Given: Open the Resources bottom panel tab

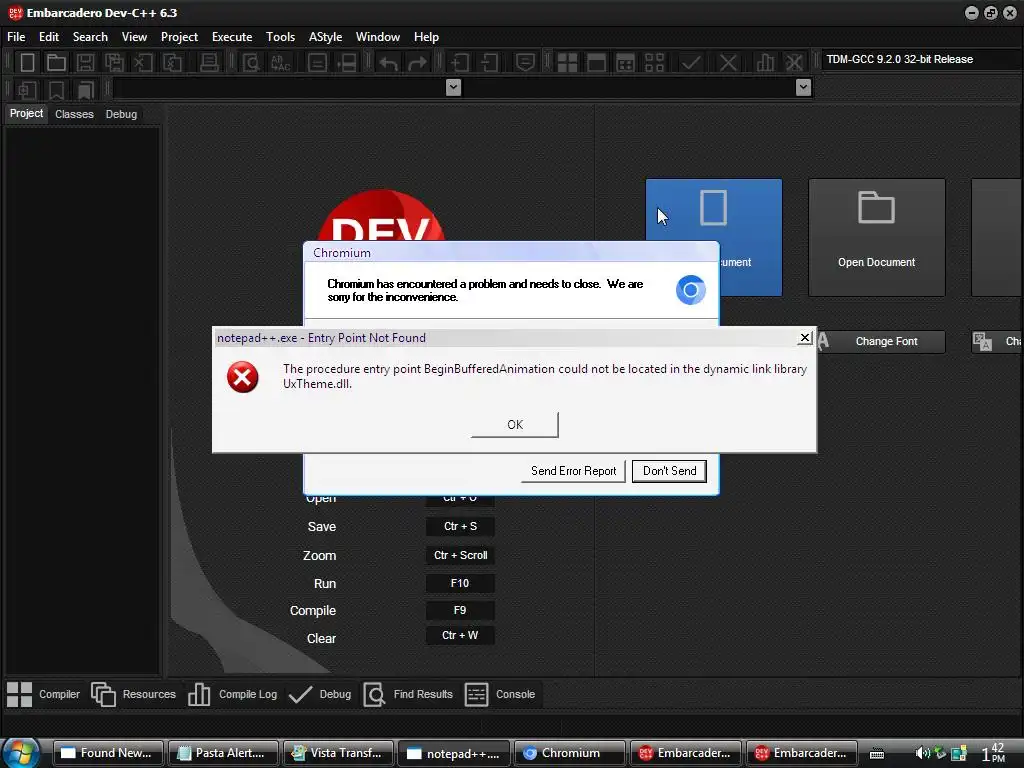Looking at the screenshot, I should [x=133, y=694].
